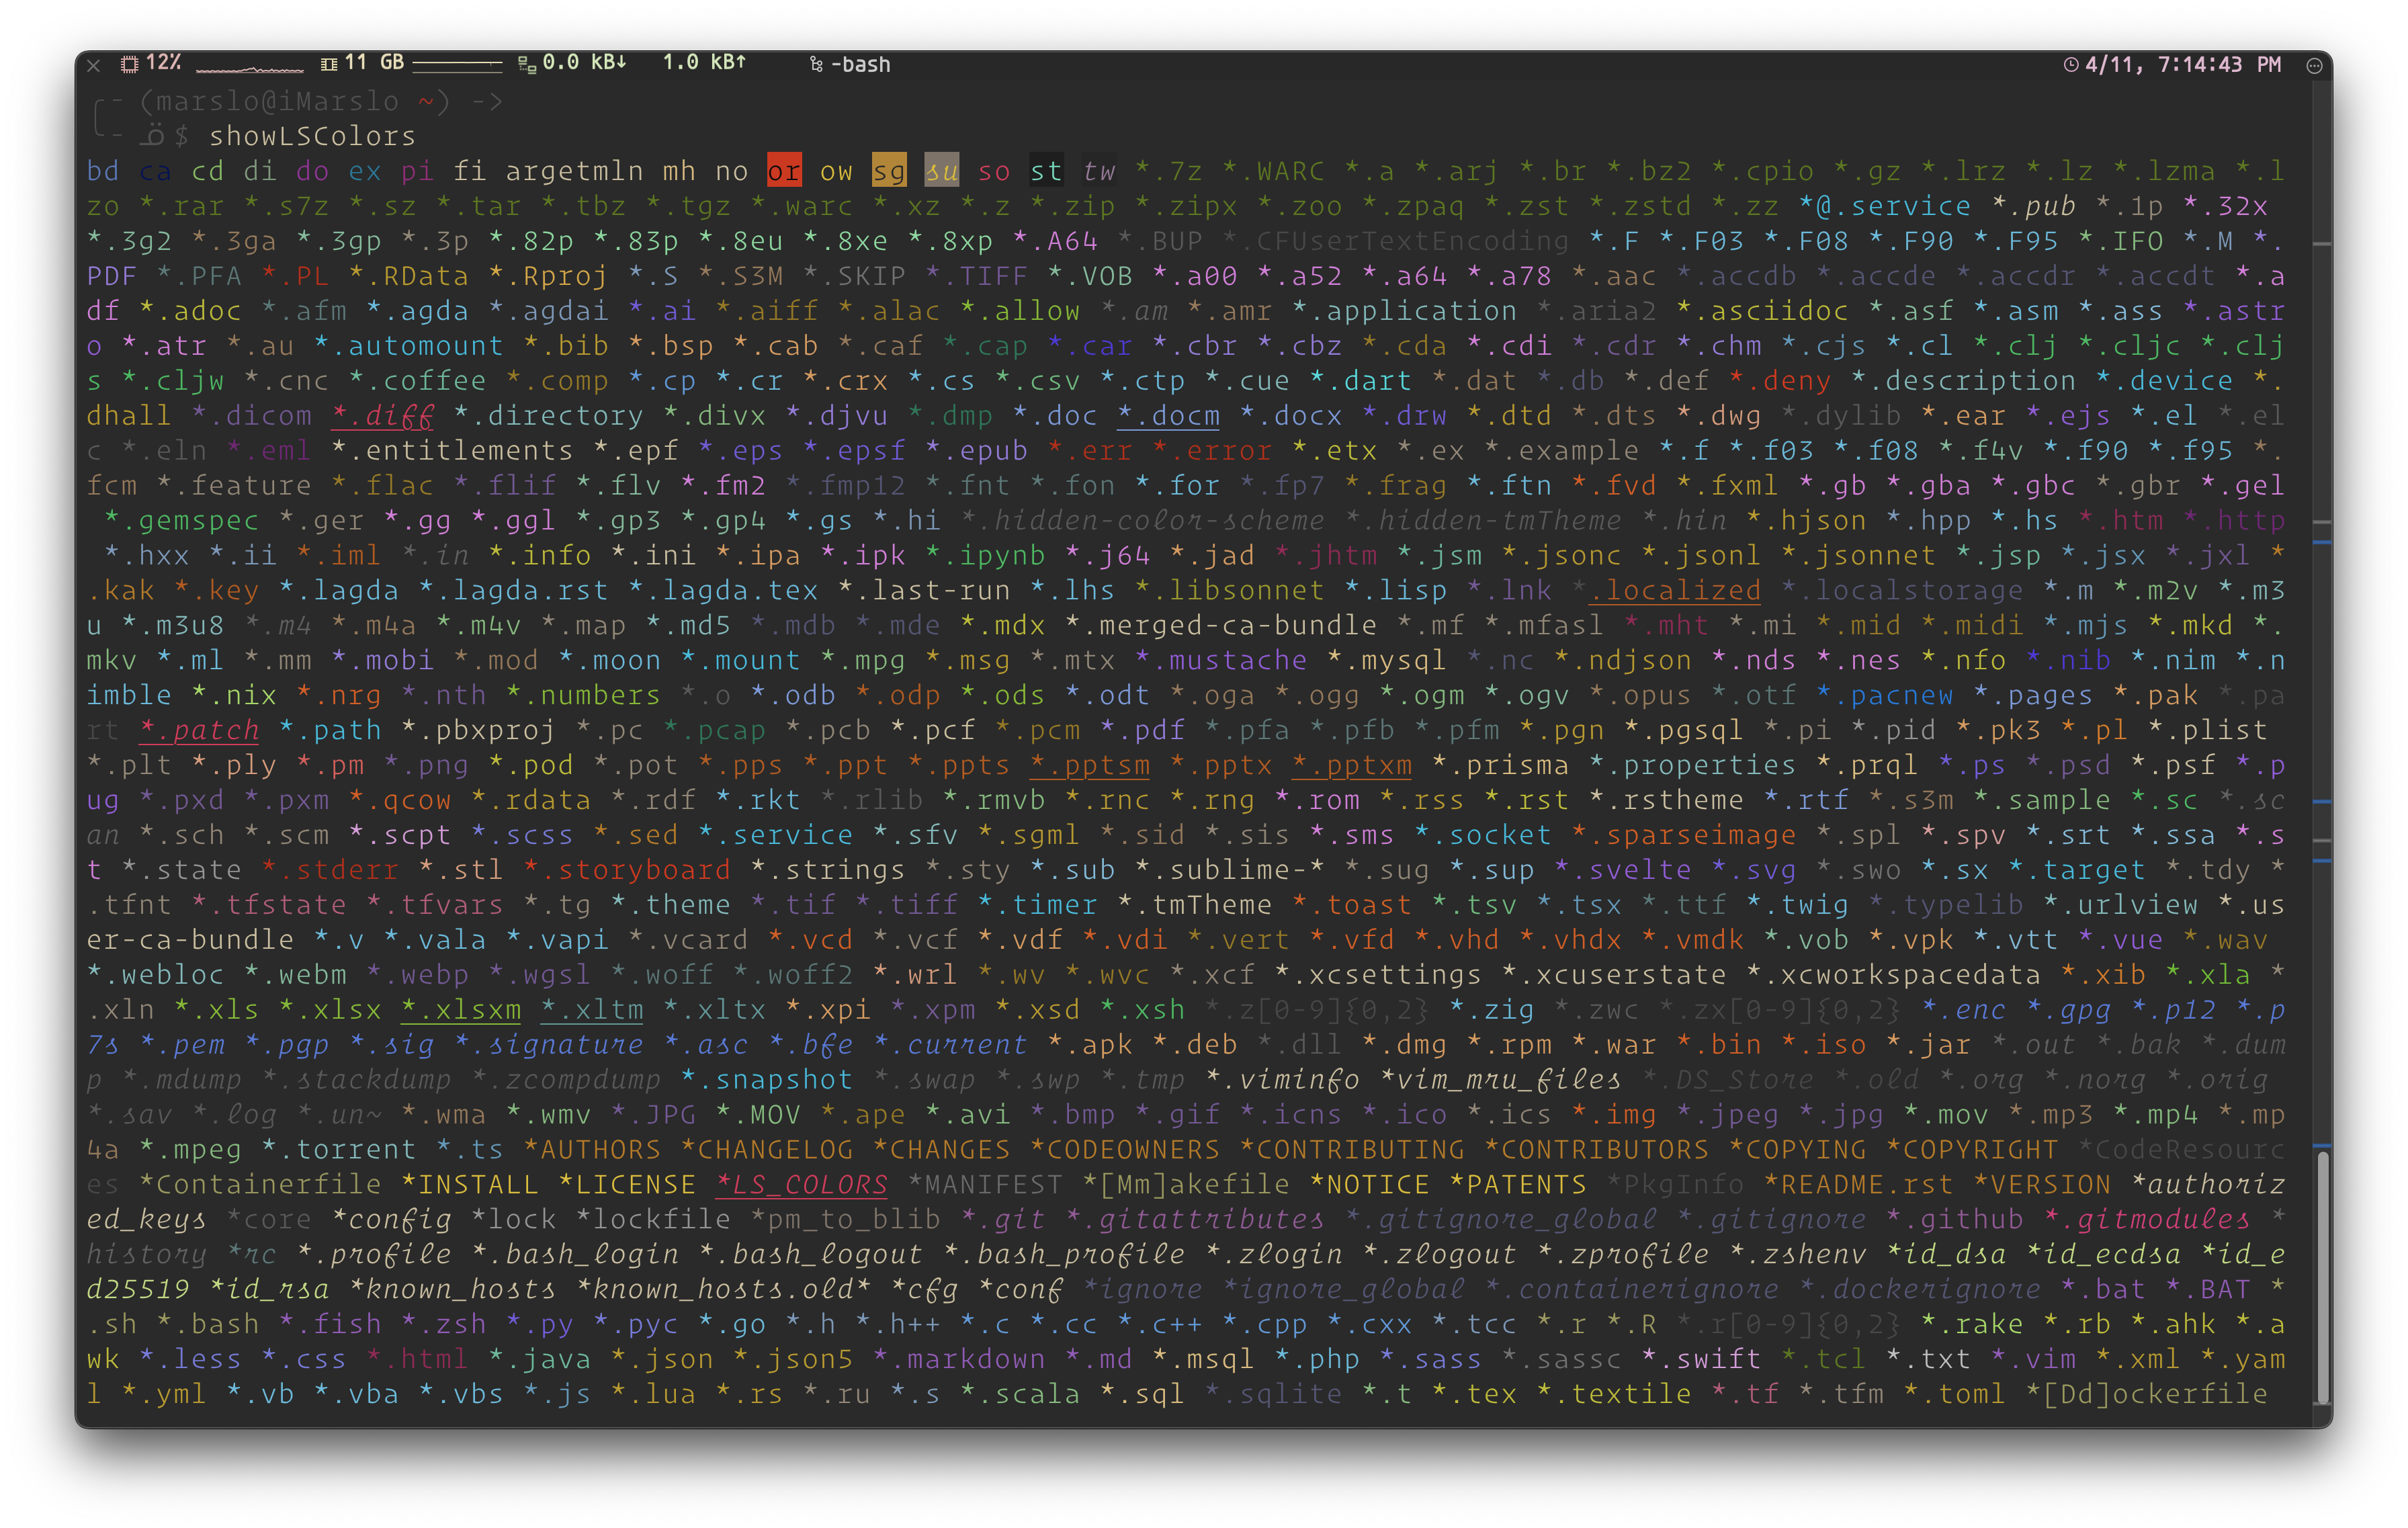Click the '*.sparseimage' entry
This screenshot has height=1528, width=2408.
[1684, 835]
